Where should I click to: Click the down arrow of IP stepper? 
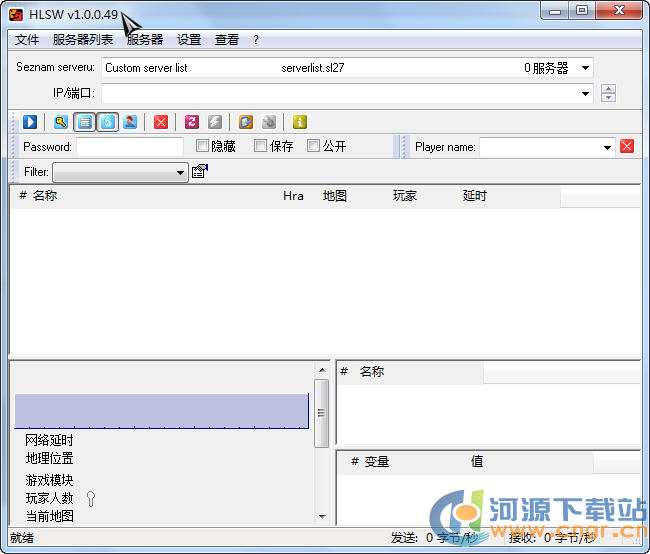tap(608, 98)
